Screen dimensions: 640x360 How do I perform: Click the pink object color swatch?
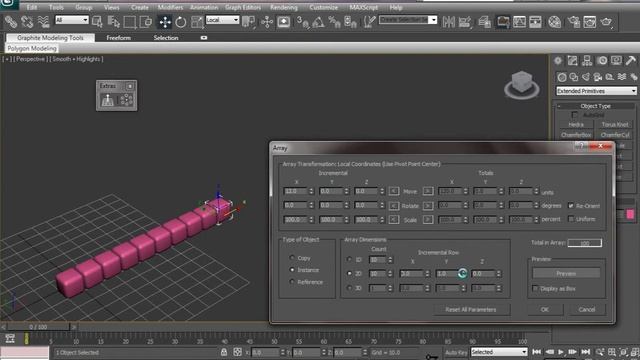(631, 215)
